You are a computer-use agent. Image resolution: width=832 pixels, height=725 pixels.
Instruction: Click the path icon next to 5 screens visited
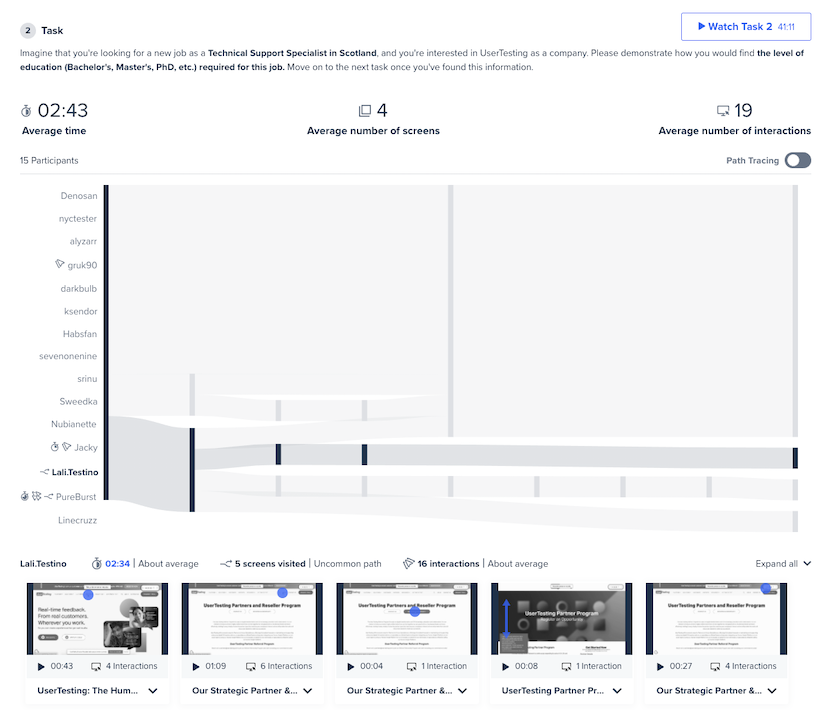tap(224, 563)
